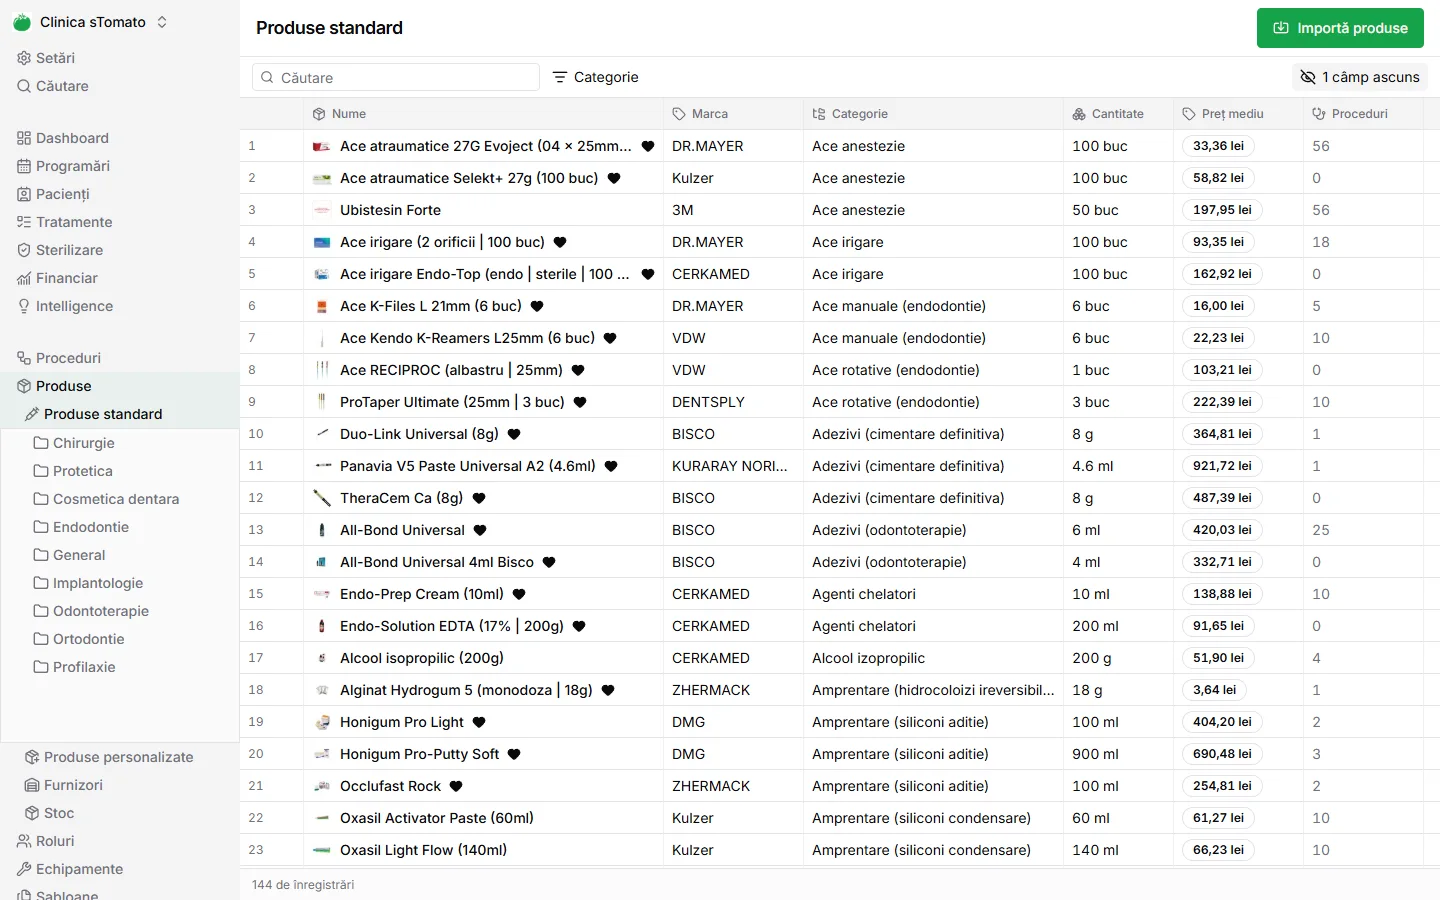Click the Importă produse button
The height and width of the screenshot is (900, 1440).
click(x=1340, y=28)
